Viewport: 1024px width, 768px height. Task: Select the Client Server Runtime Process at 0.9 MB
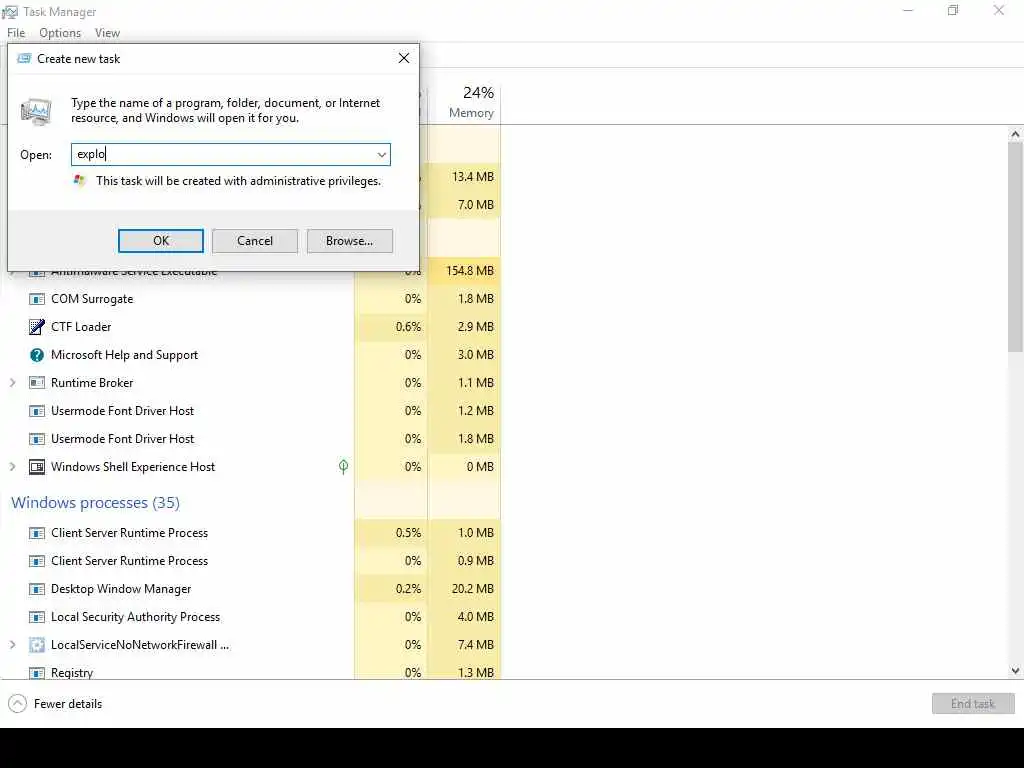(x=251, y=561)
